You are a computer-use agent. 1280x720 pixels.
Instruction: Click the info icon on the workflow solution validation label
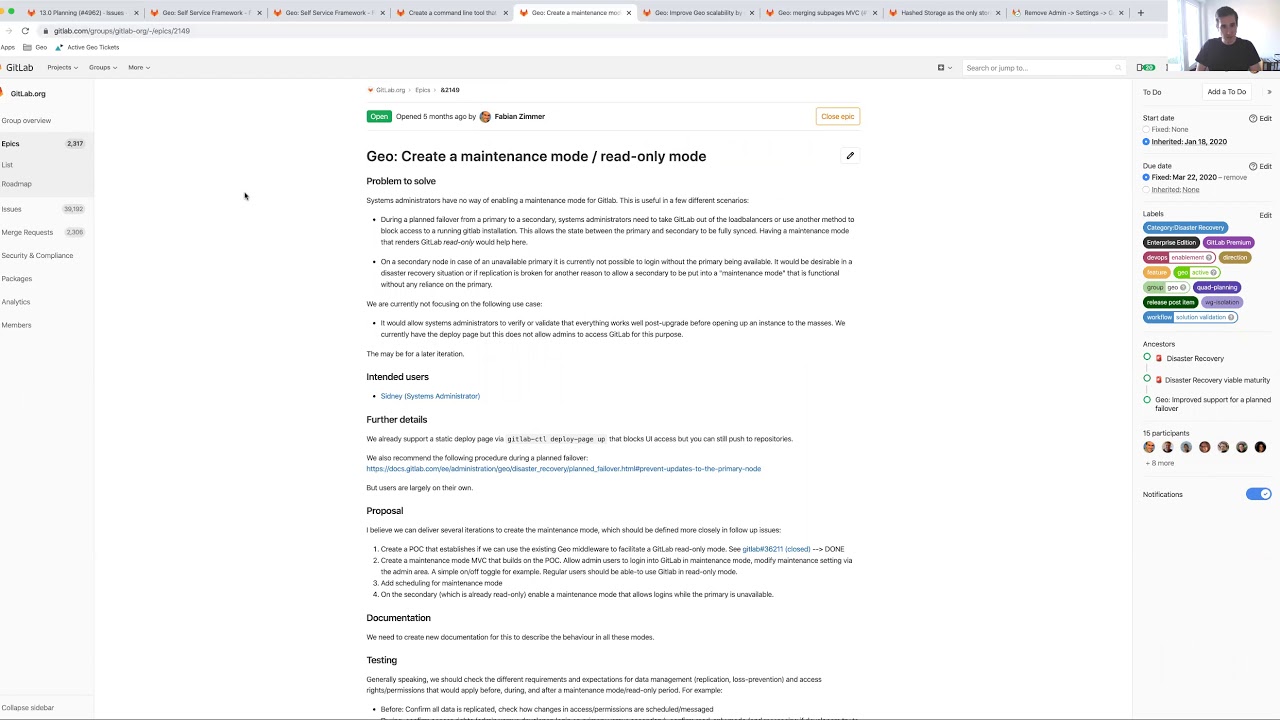(x=1231, y=317)
